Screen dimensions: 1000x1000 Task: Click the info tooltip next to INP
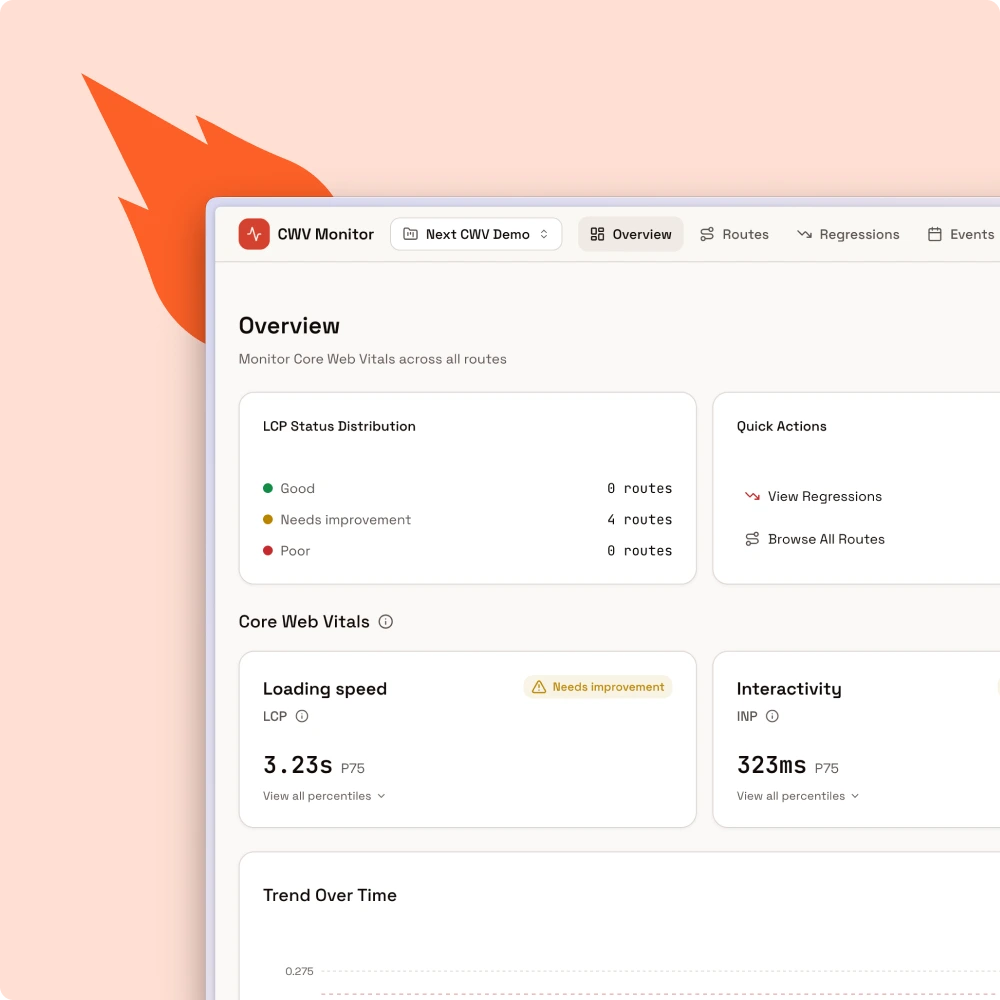tap(772, 716)
